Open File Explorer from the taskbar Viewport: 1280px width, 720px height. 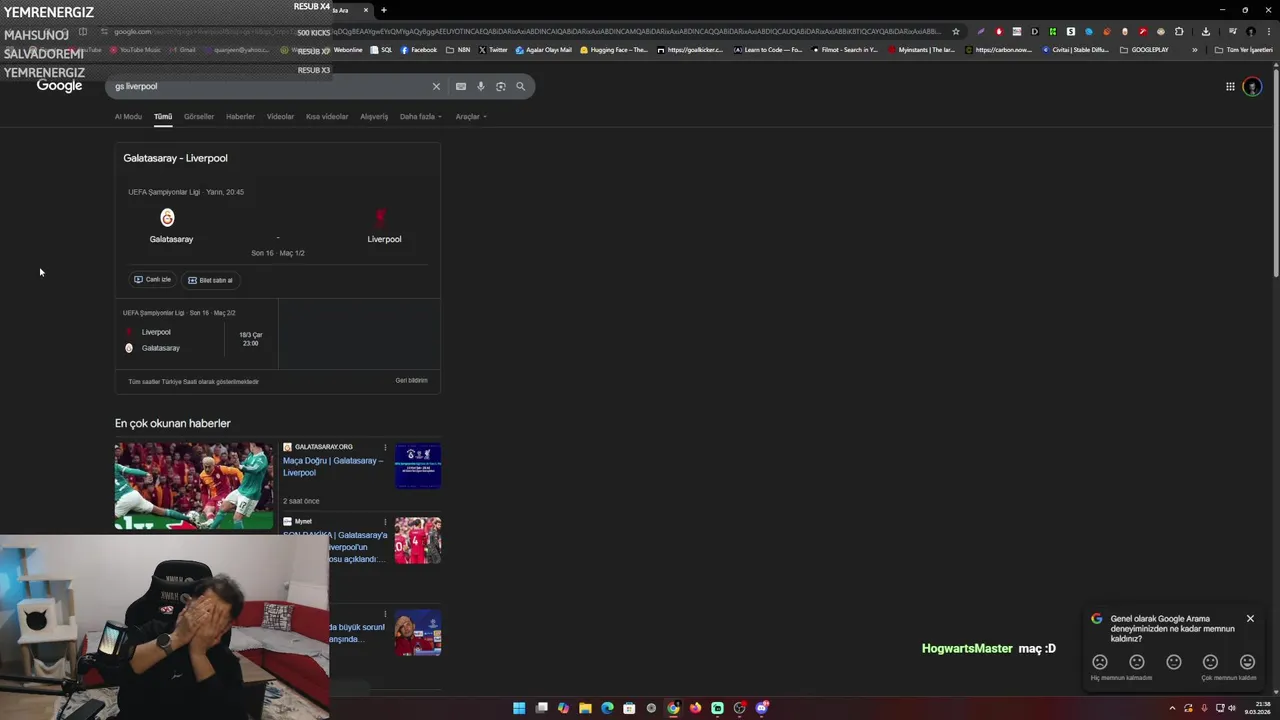585,708
